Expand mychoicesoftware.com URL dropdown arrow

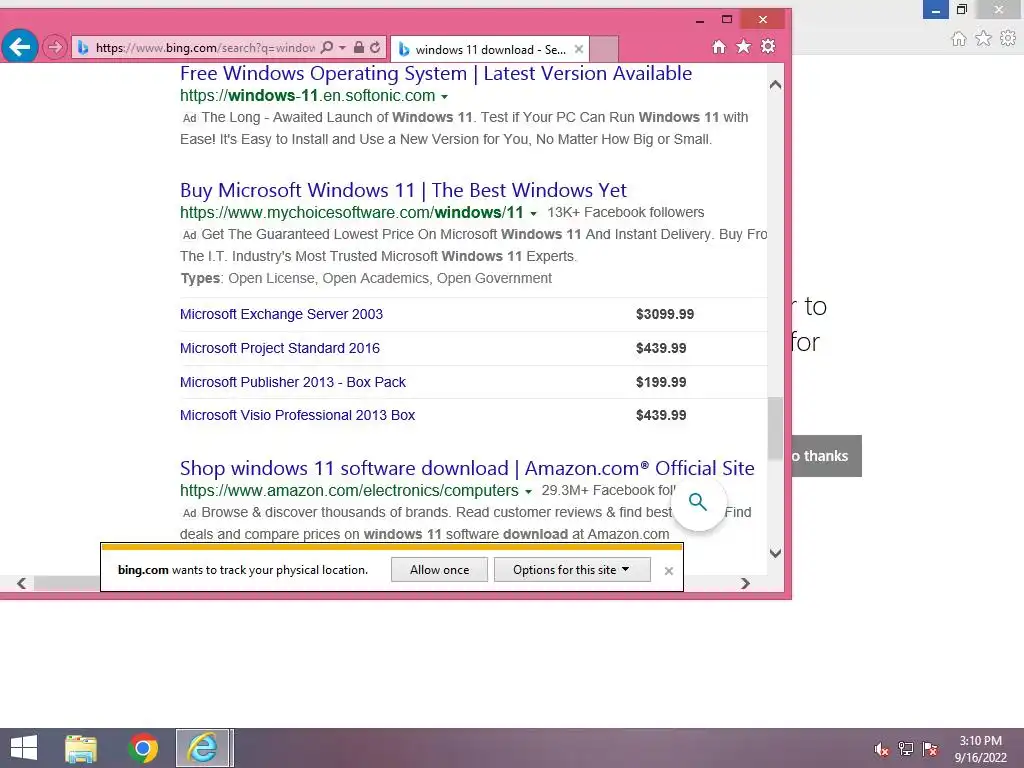(x=533, y=214)
